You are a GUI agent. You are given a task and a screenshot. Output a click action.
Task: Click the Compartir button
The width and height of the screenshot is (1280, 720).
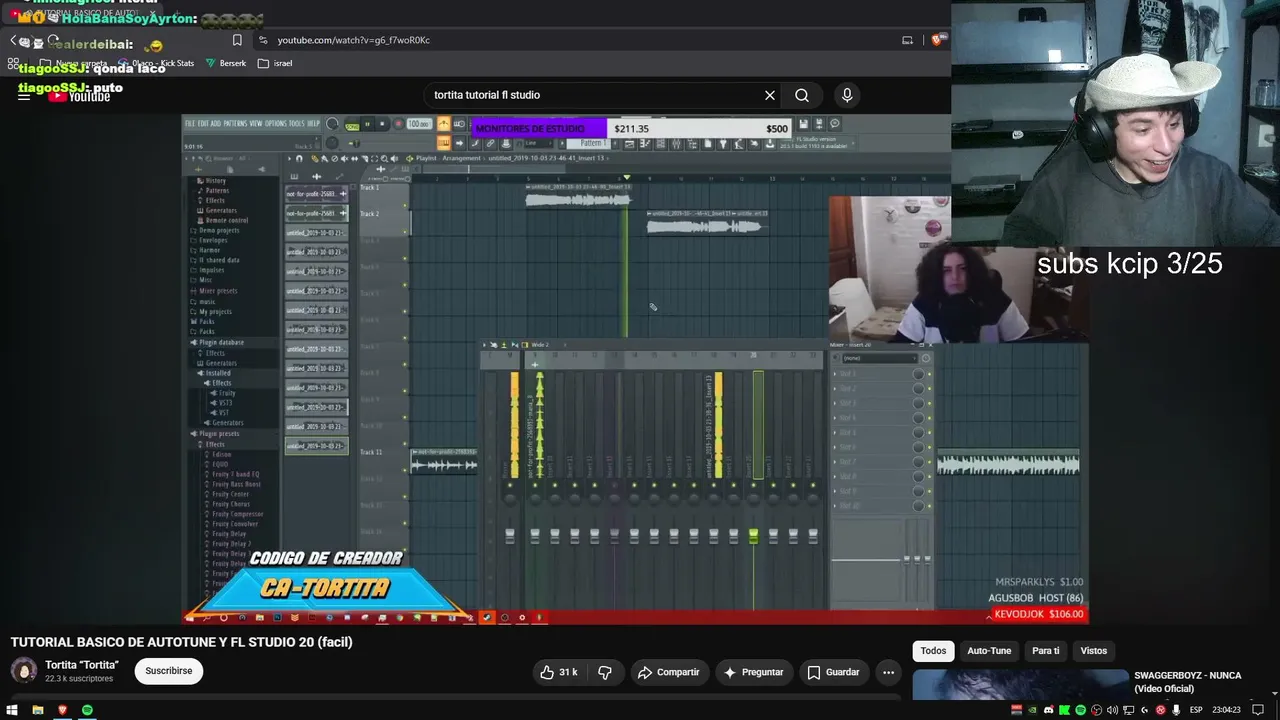[668, 672]
